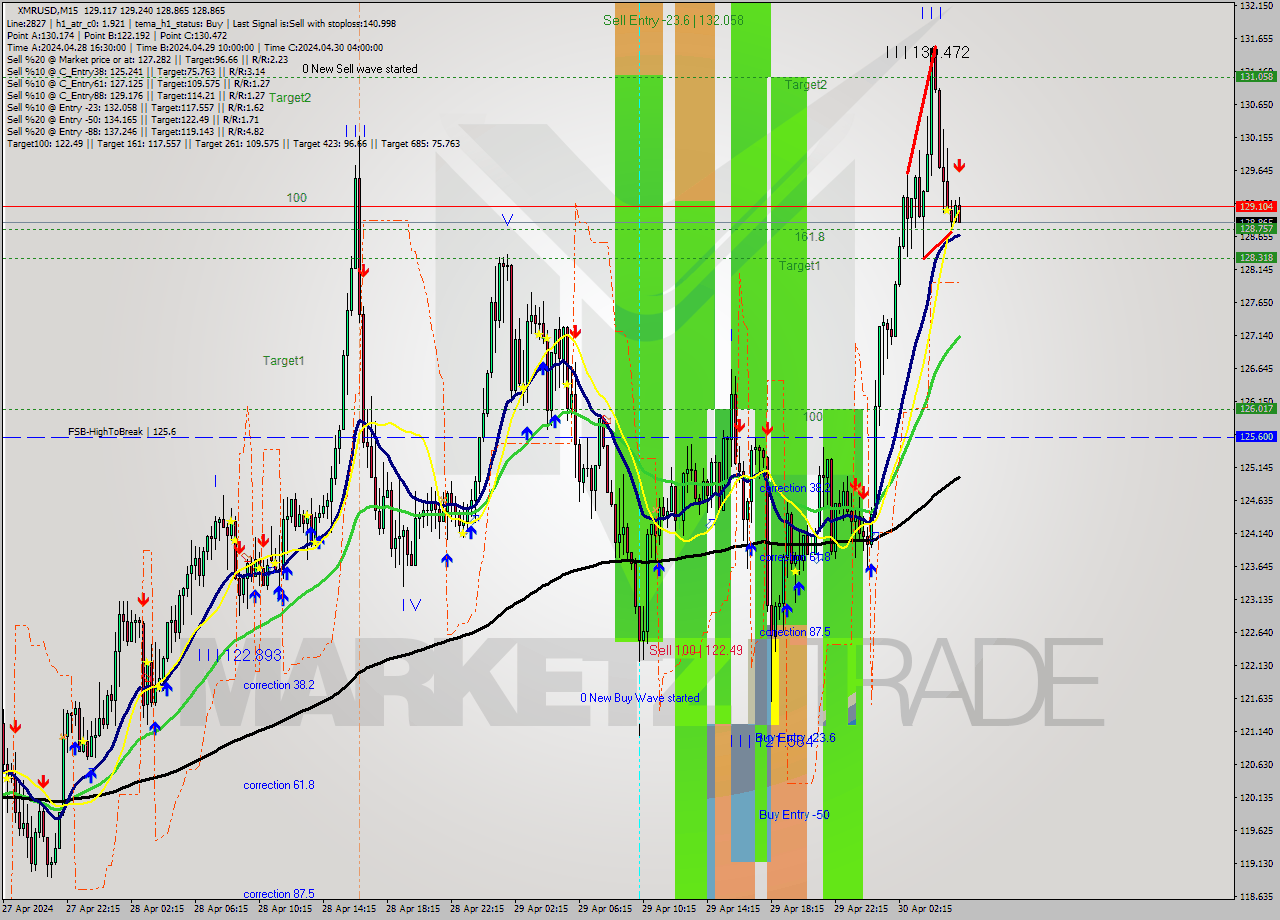The image size is (1280, 920).
Task: Click the red 129.104 price tag
Action: tap(1256, 206)
